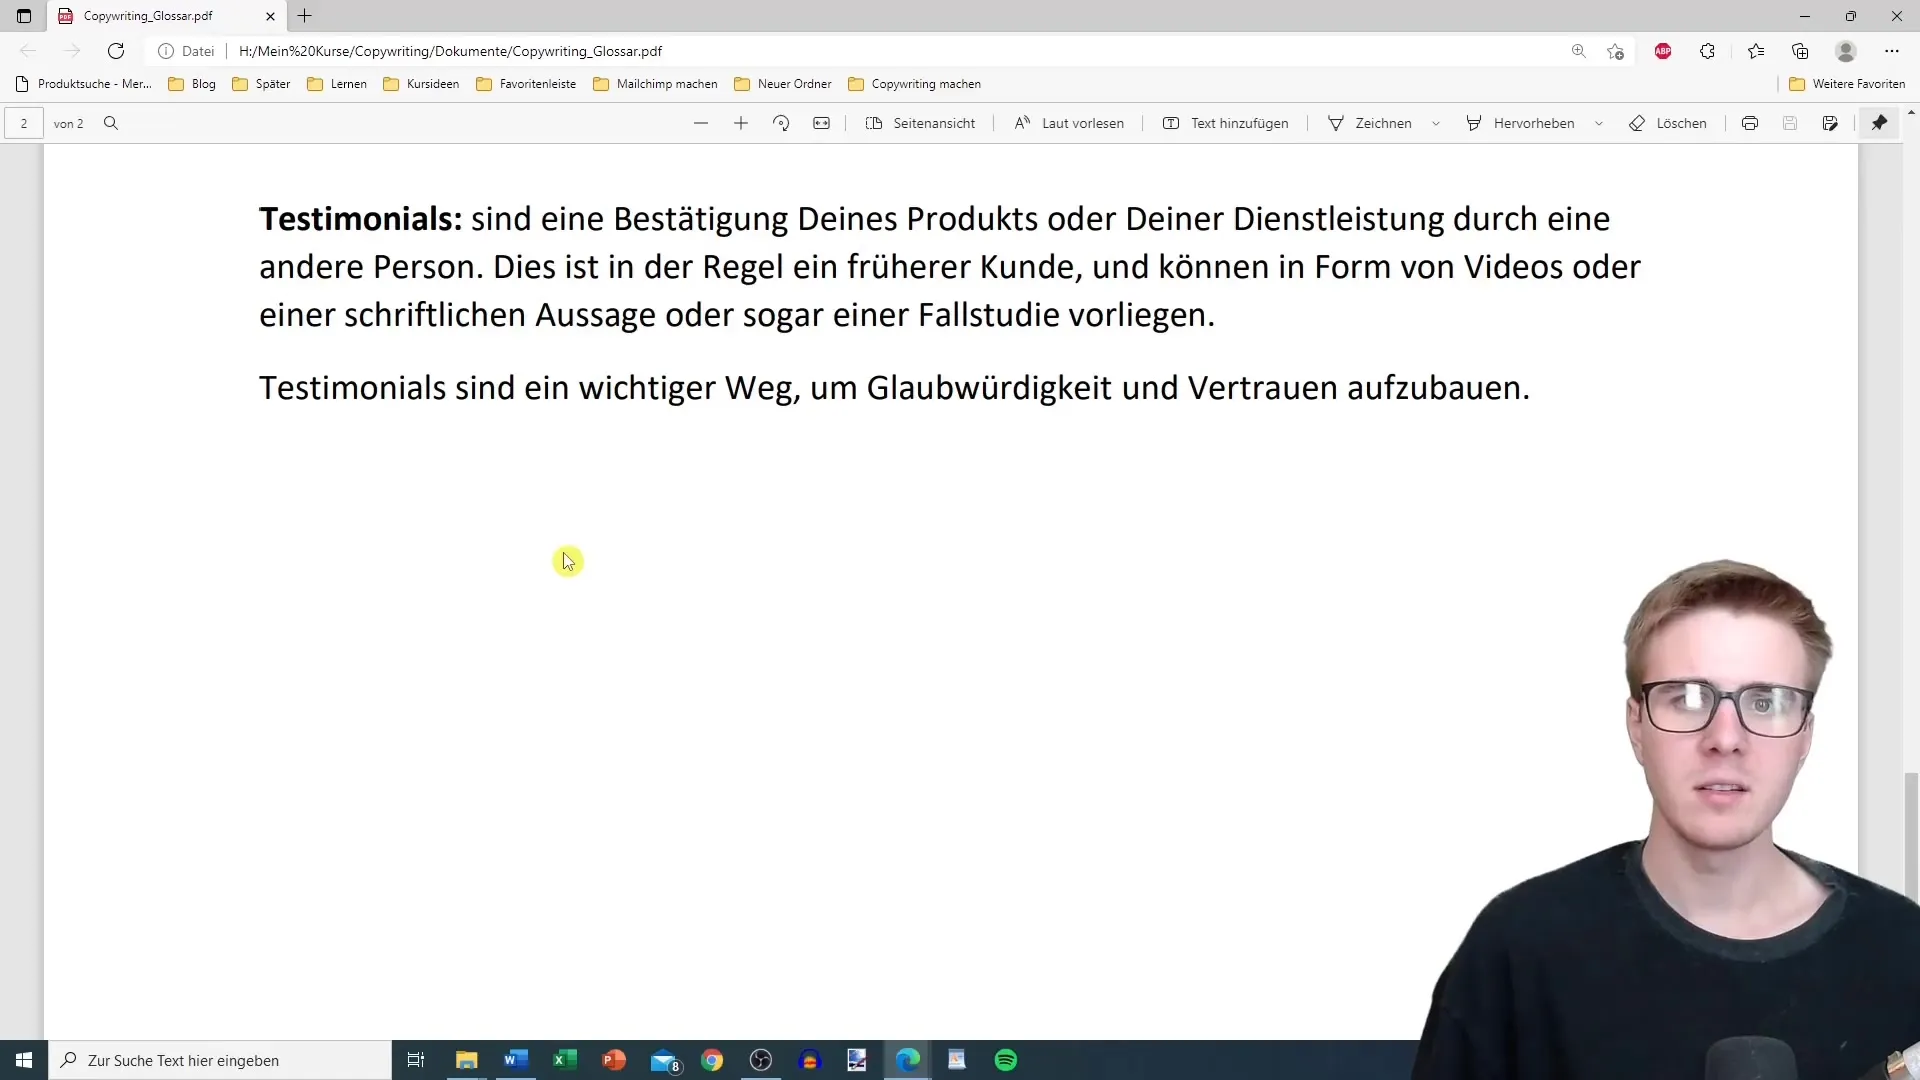The height and width of the screenshot is (1080, 1920).
Task: Open the Windows Start menu
Action: [x=24, y=1060]
